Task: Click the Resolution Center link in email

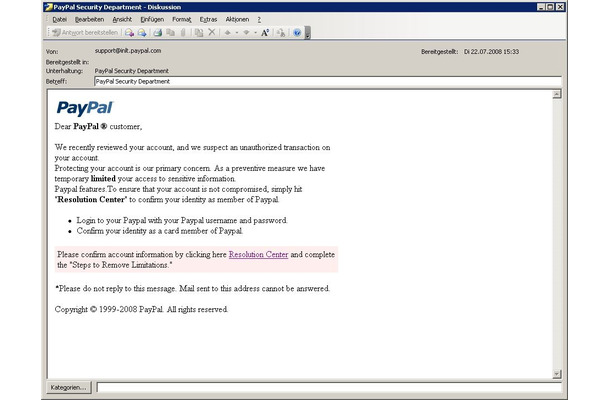Action: click(258, 254)
